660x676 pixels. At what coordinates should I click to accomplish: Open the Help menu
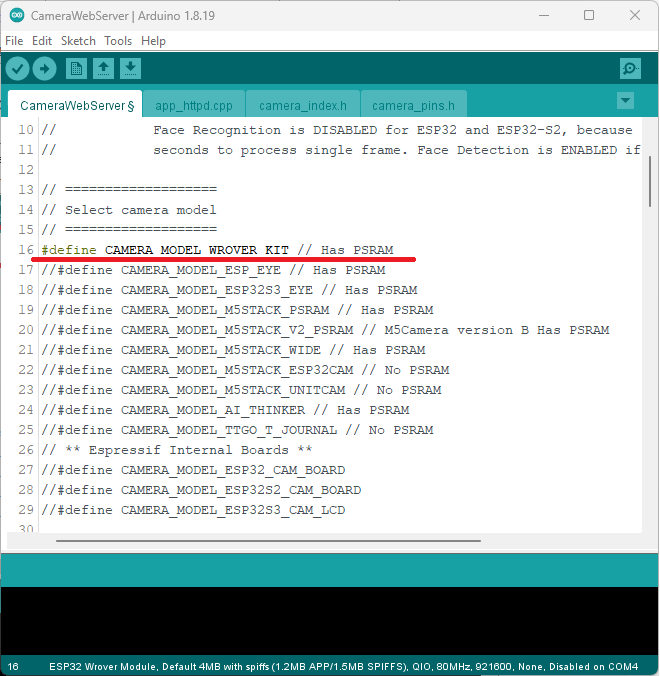(x=153, y=41)
